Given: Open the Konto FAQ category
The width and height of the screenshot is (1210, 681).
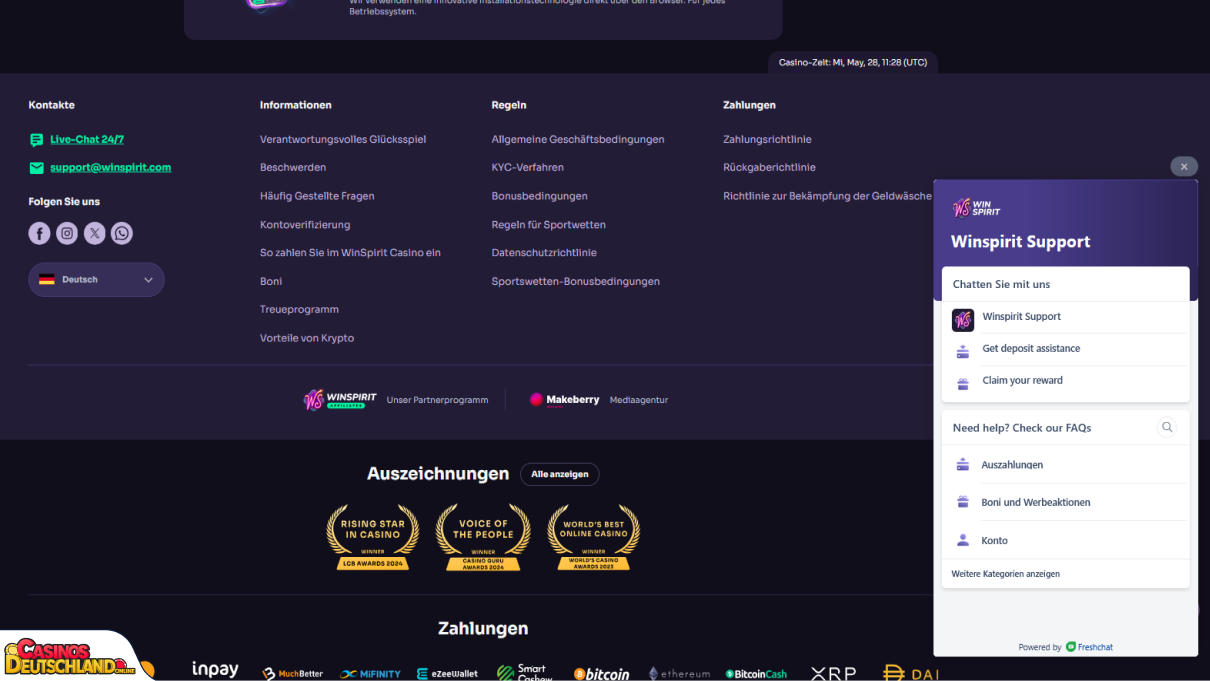Looking at the screenshot, I should point(1065,541).
